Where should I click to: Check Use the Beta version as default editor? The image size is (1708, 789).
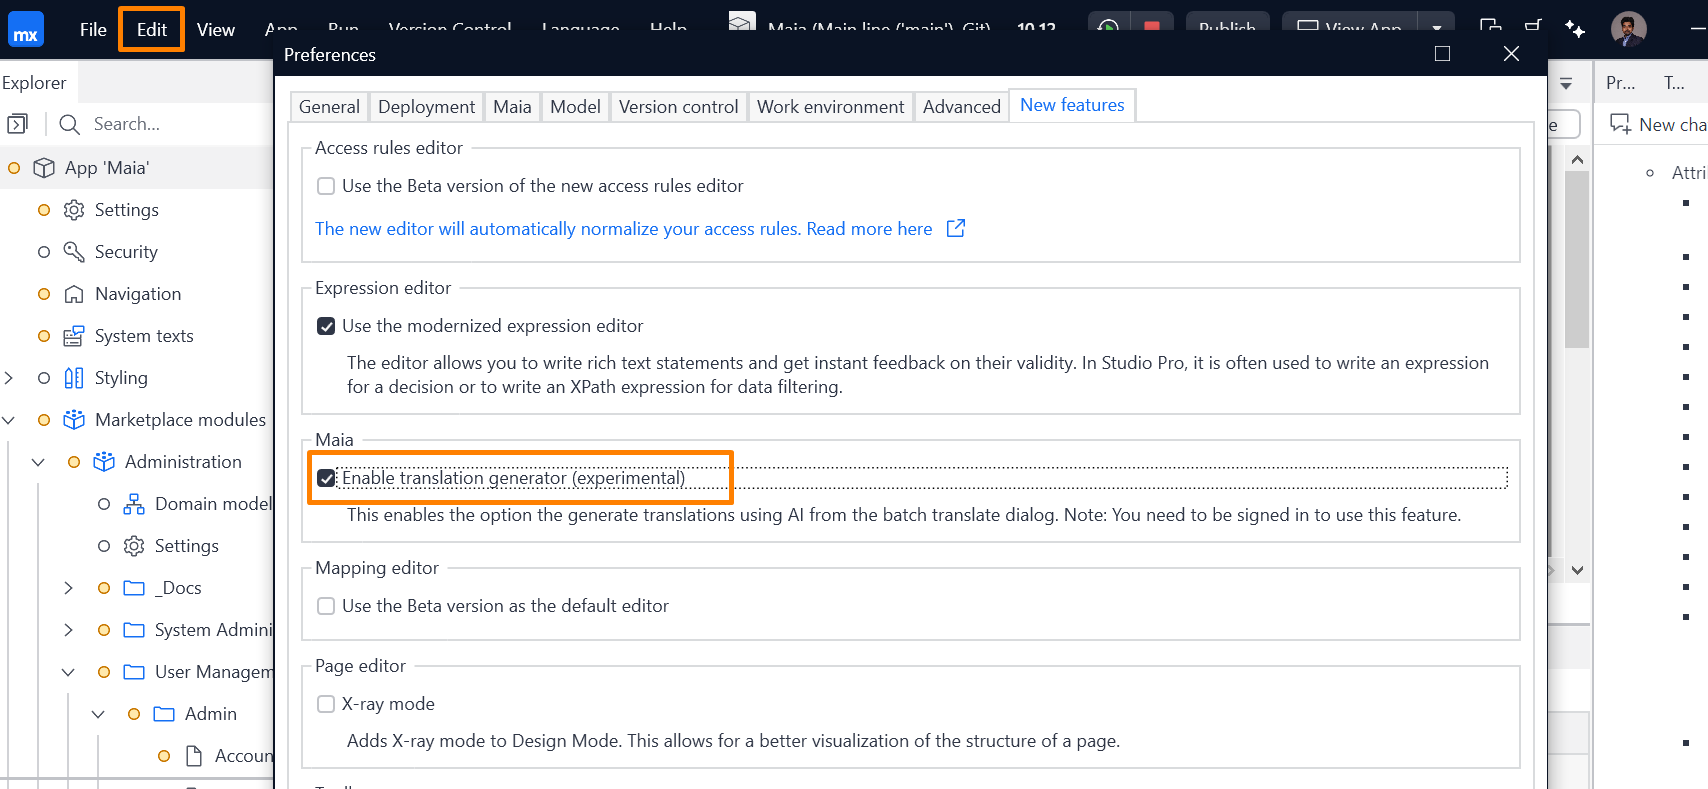click(326, 606)
